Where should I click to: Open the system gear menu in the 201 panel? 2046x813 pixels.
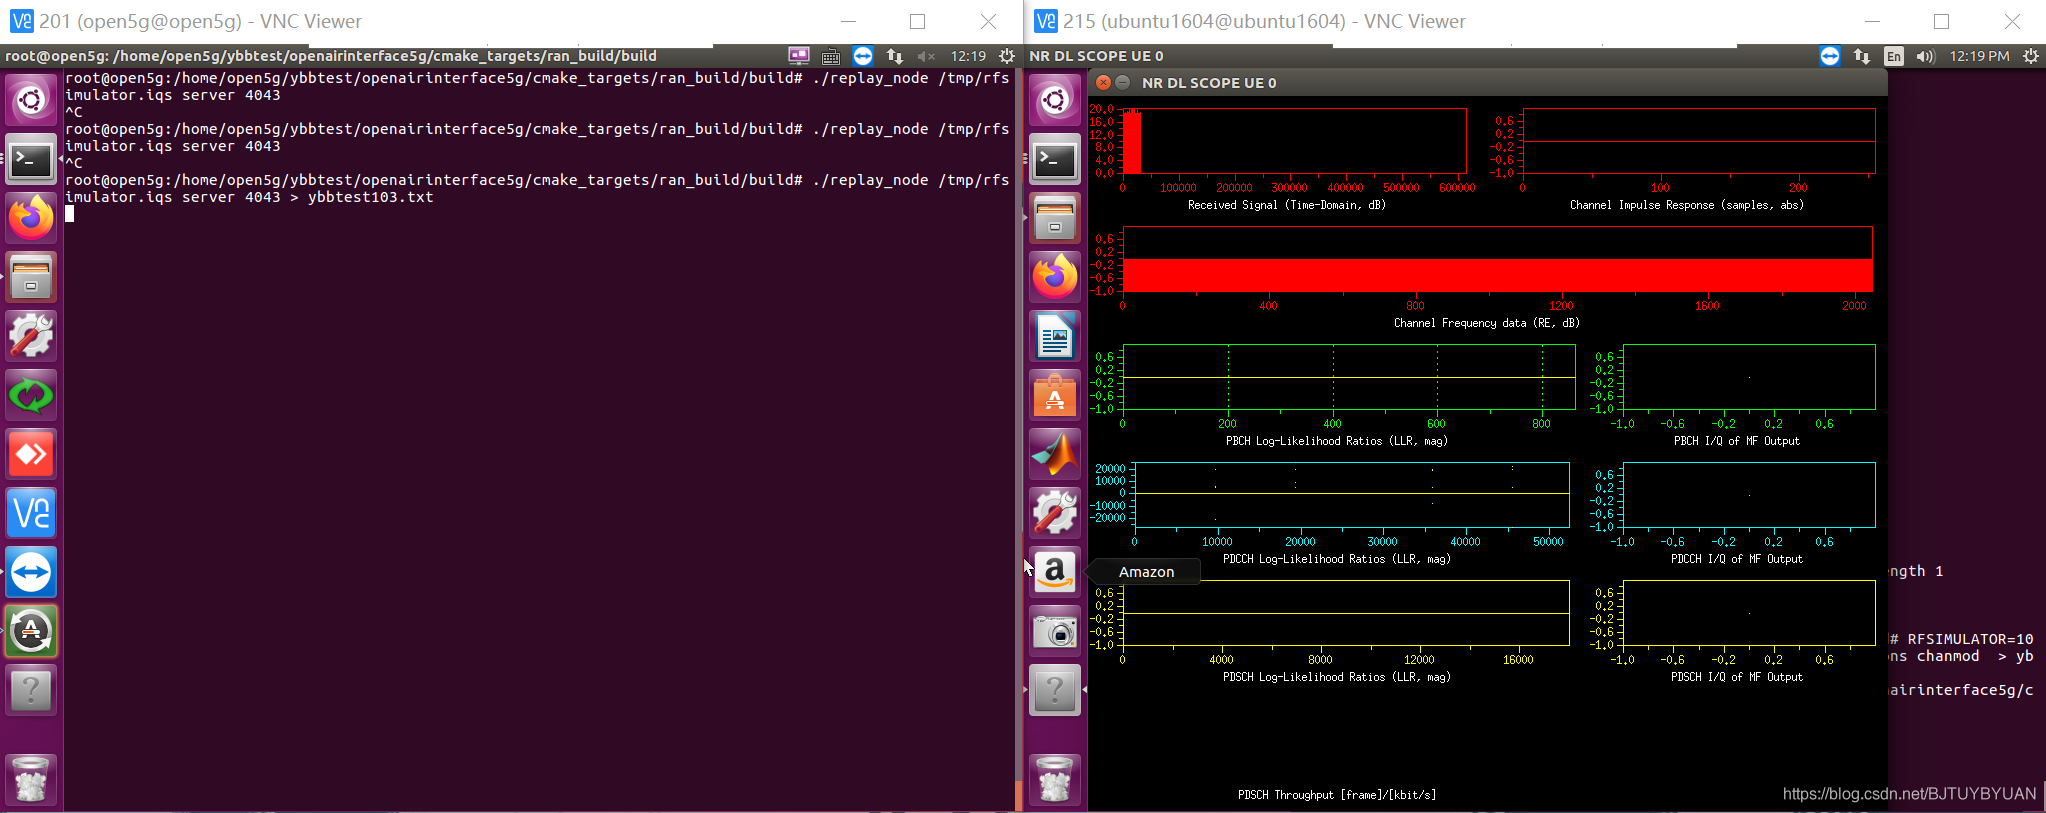tap(1006, 56)
